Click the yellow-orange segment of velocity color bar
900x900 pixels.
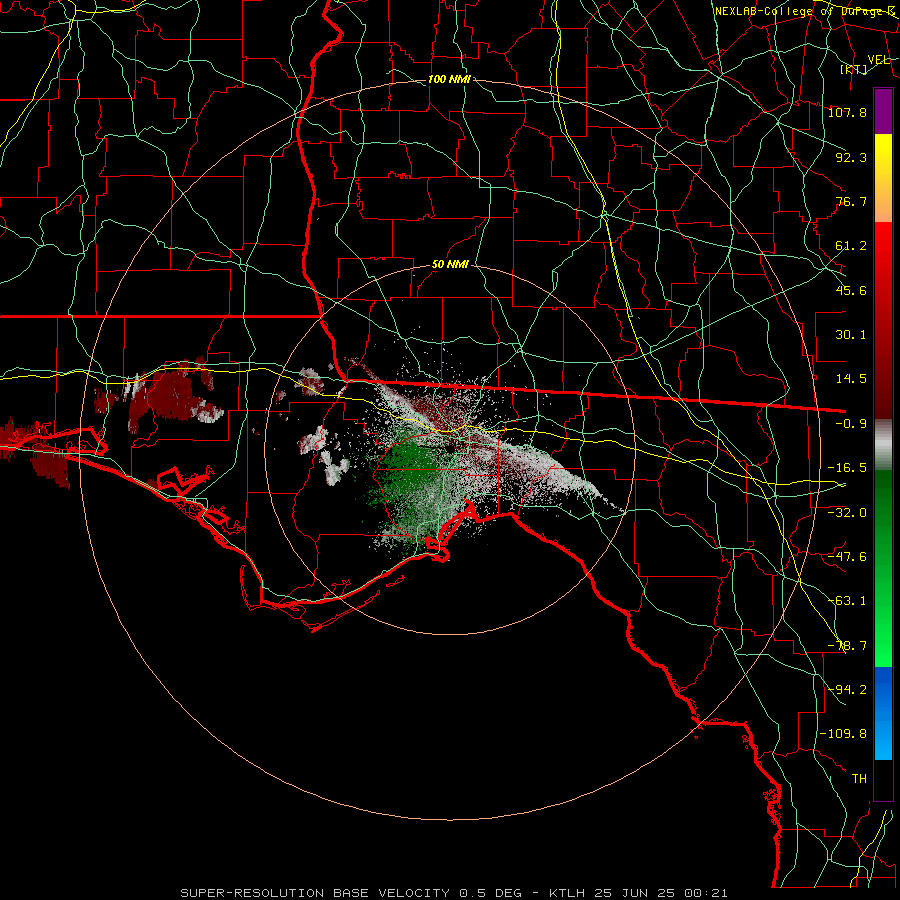point(883,178)
